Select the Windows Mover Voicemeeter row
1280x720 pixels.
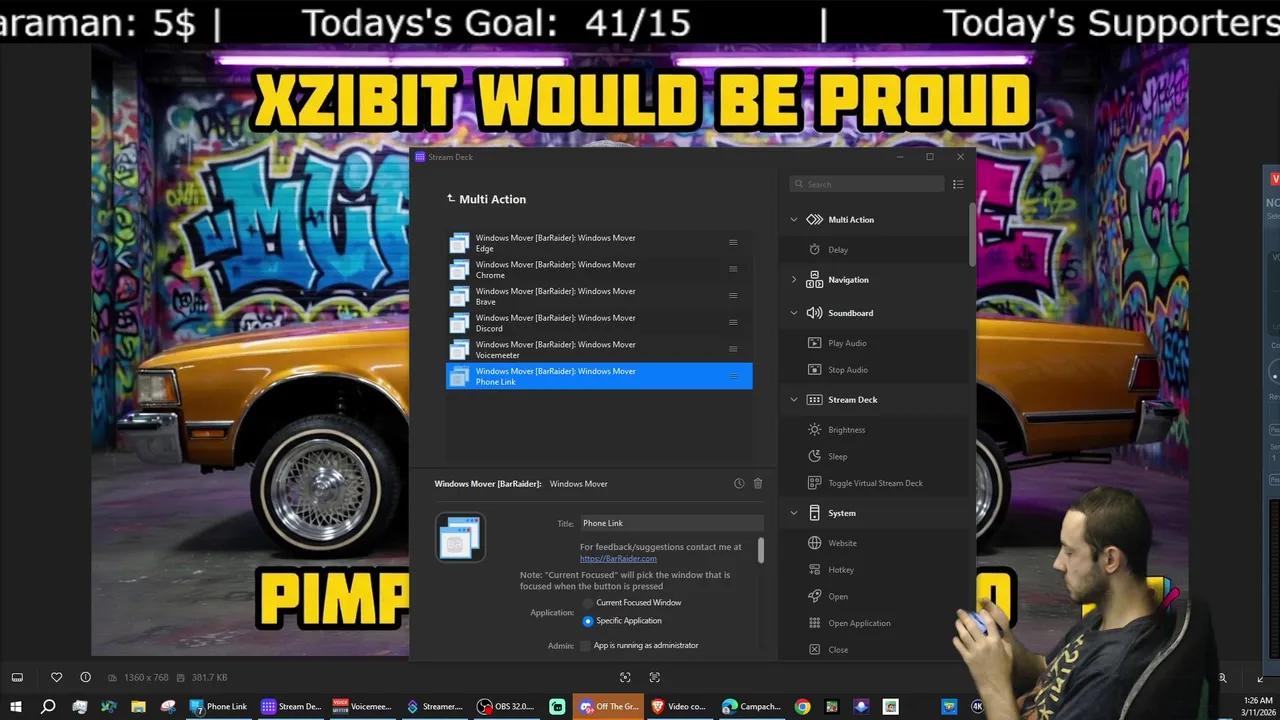598,349
